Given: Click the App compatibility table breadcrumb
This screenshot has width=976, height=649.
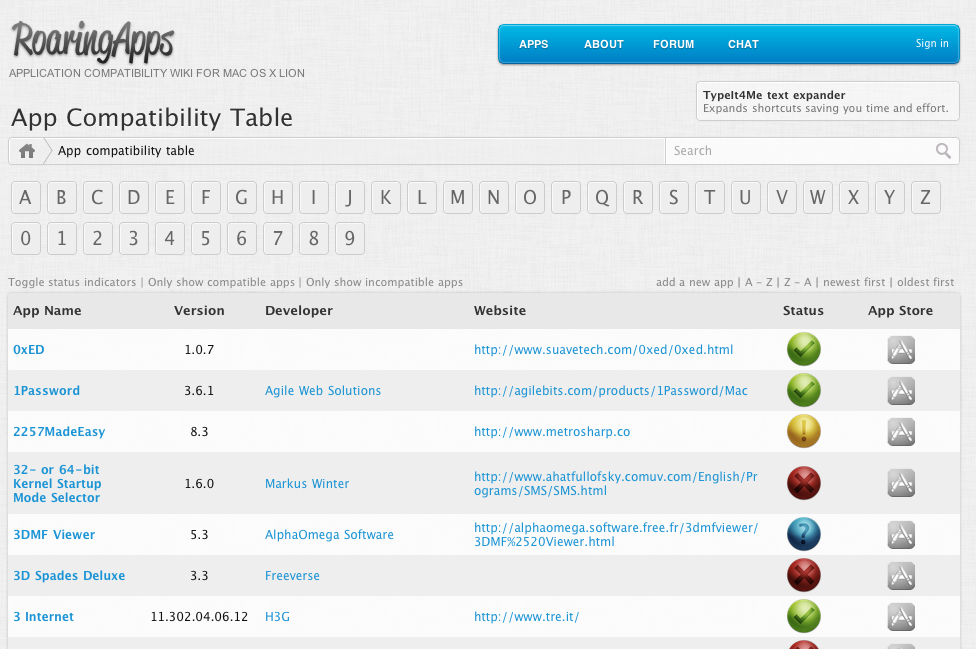Looking at the screenshot, I should pos(126,151).
